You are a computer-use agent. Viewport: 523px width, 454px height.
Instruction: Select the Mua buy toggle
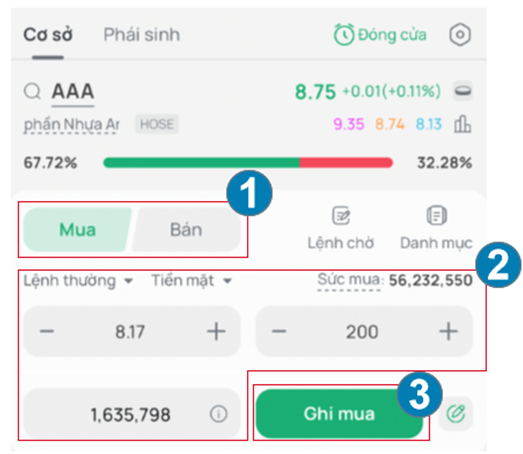(x=77, y=230)
